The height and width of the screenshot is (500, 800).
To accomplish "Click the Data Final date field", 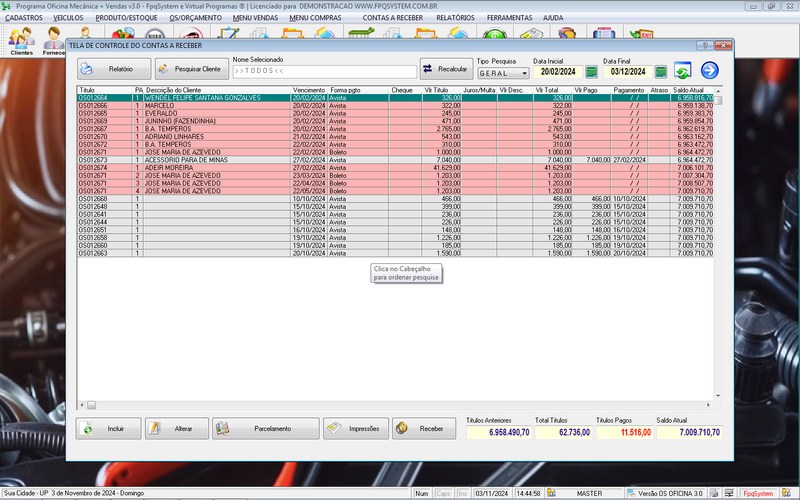I will [x=628, y=72].
